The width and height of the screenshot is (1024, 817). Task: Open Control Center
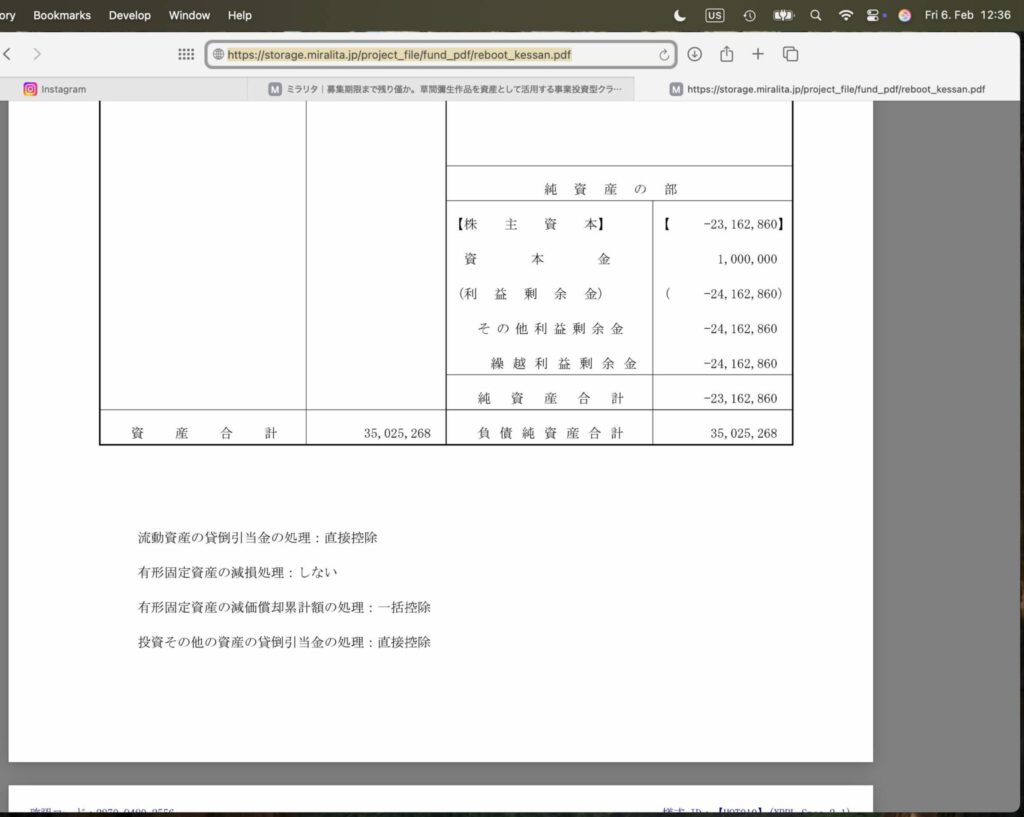click(x=874, y=15)
